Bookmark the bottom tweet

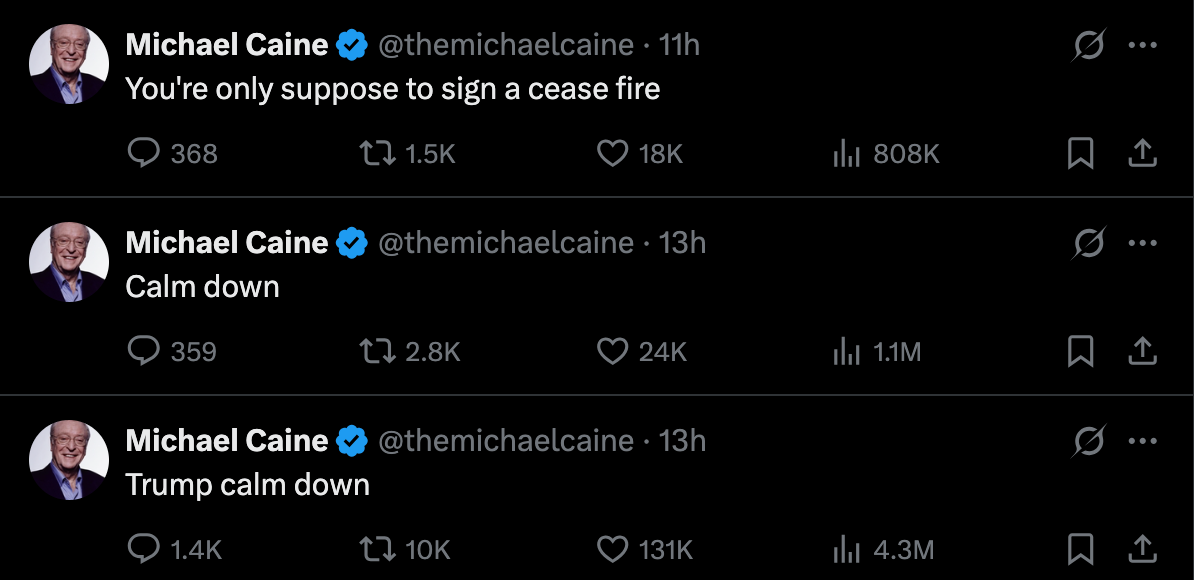point(1080,549)
